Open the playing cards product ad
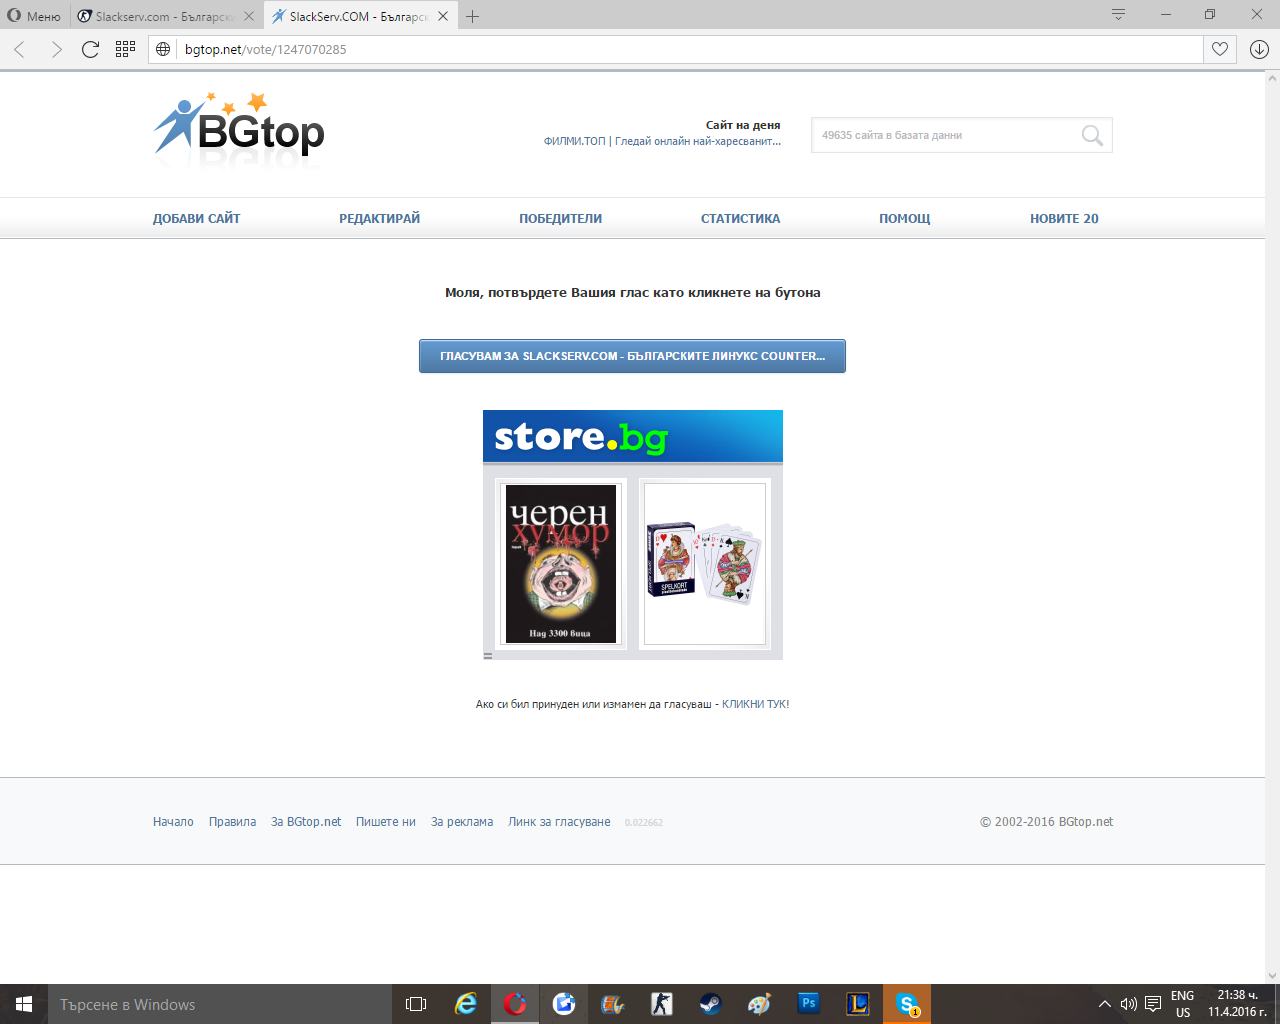This screenshot has width=1280, height=1024. tap(705, 564)
